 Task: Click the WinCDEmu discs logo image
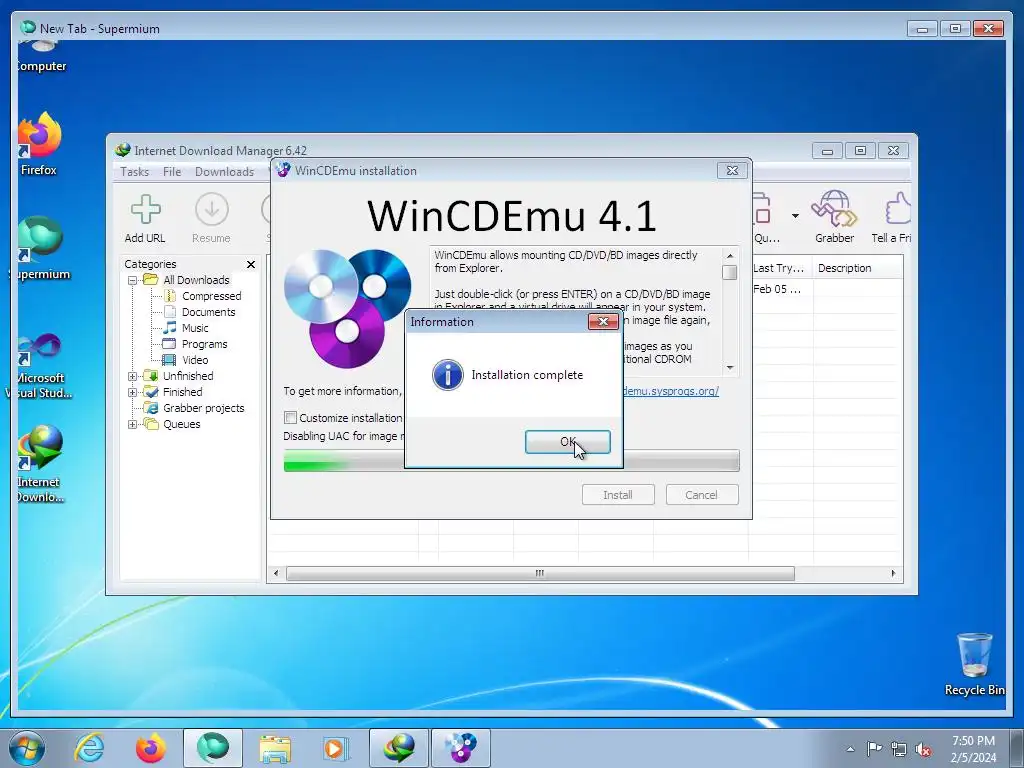tap(347, 309)
